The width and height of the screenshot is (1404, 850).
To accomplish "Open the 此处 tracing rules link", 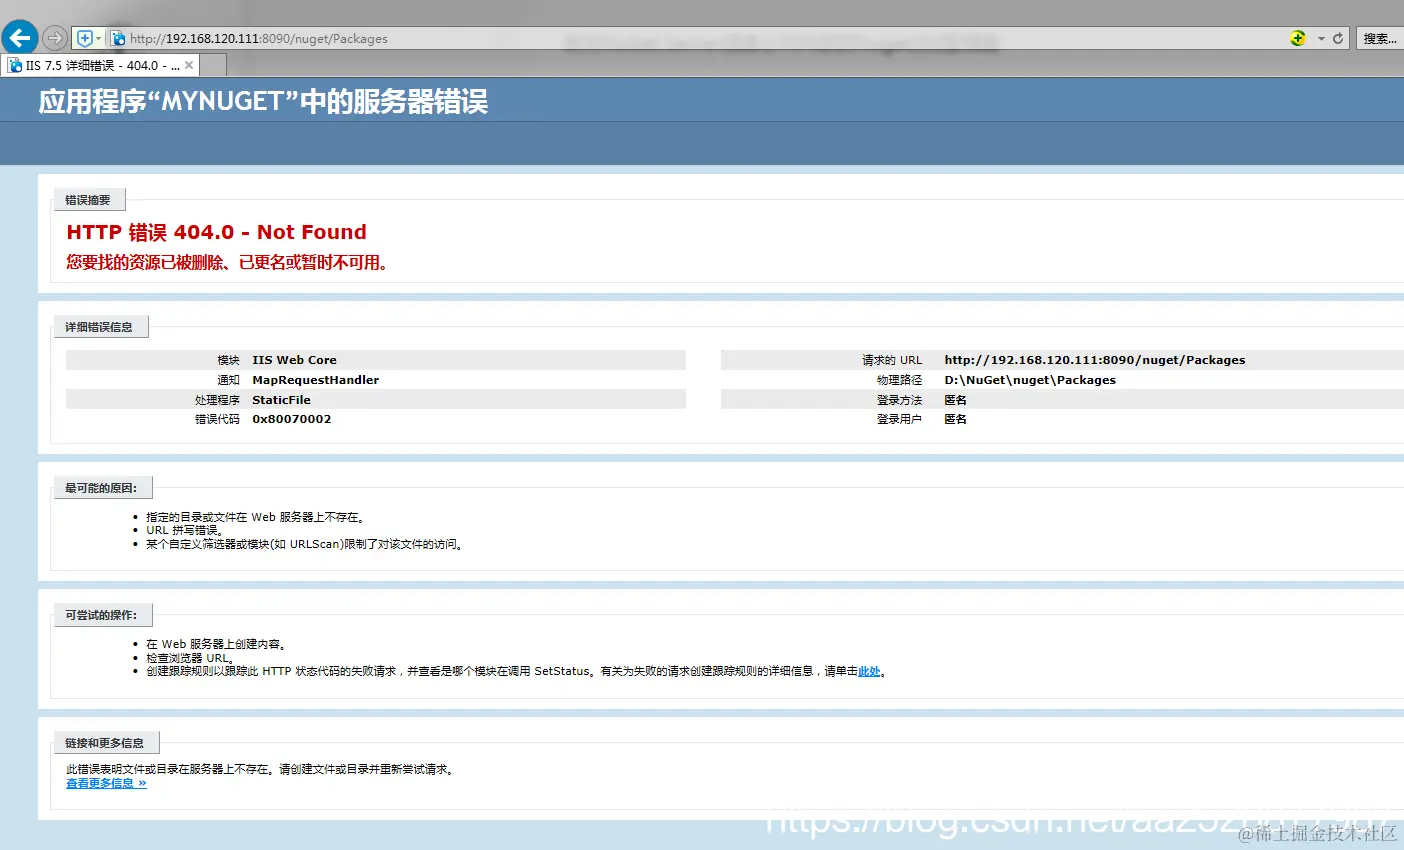I will tap(869, 671).
